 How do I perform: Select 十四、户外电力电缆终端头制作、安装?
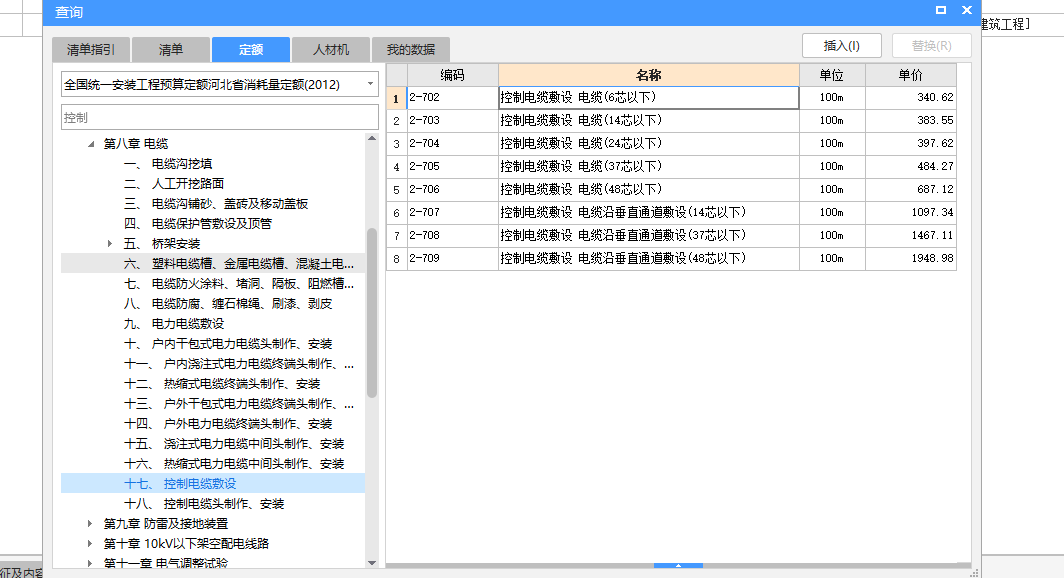(x=228, y=423)
